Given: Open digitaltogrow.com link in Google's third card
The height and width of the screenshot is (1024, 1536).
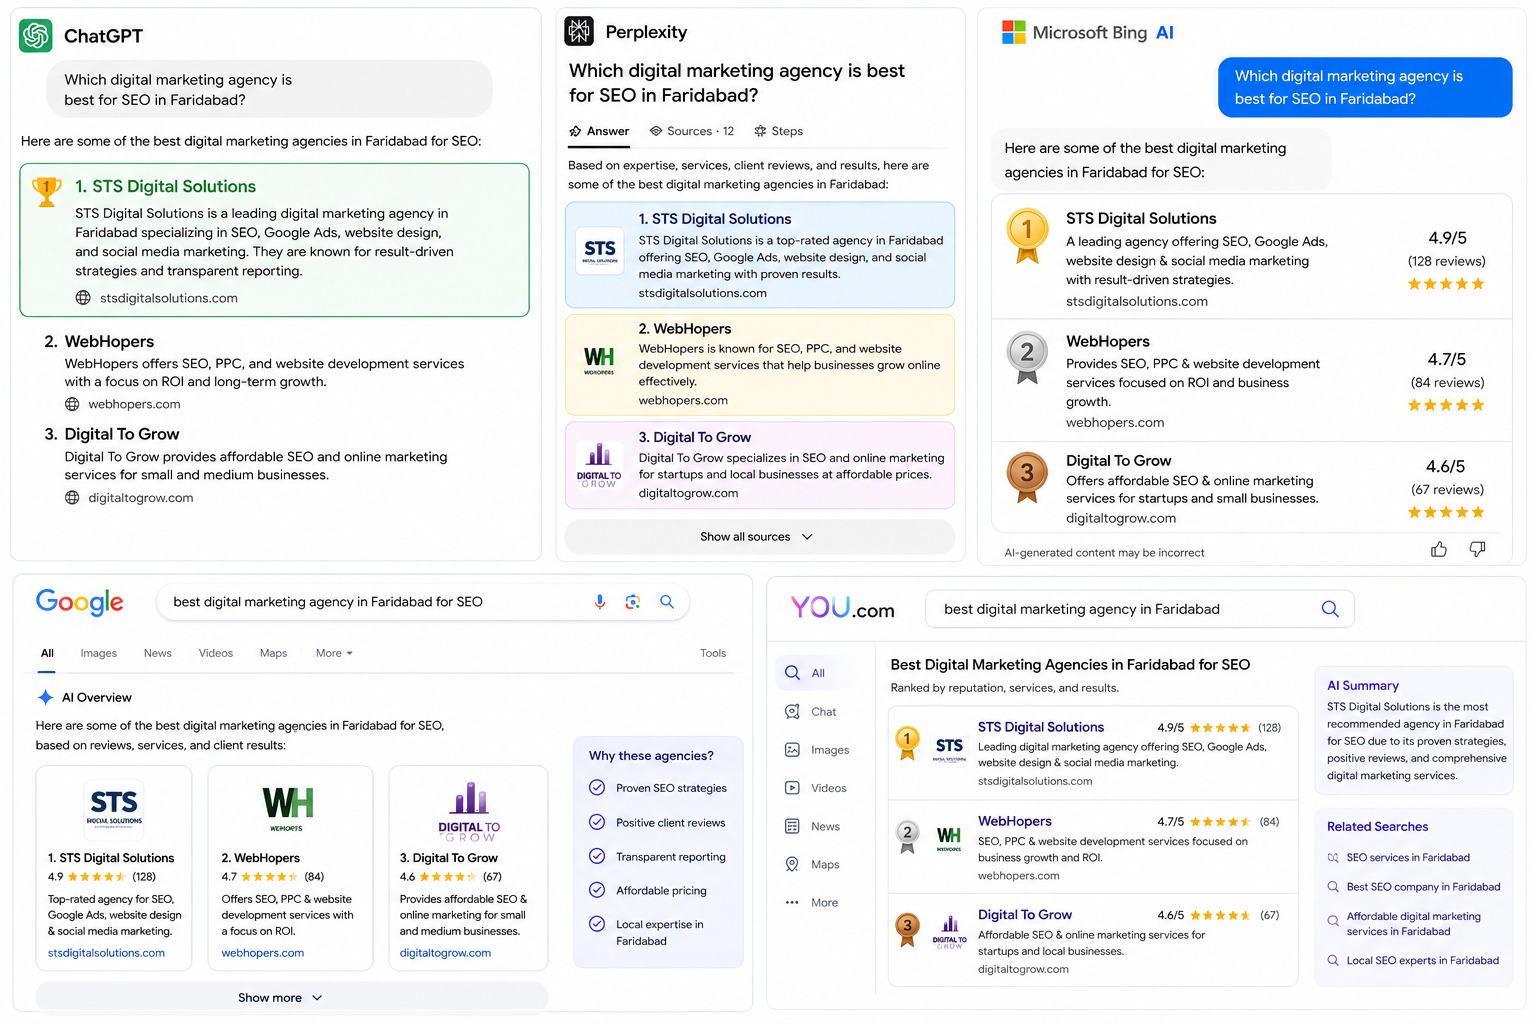Looking at the screenshot, I should click(445, 953).
